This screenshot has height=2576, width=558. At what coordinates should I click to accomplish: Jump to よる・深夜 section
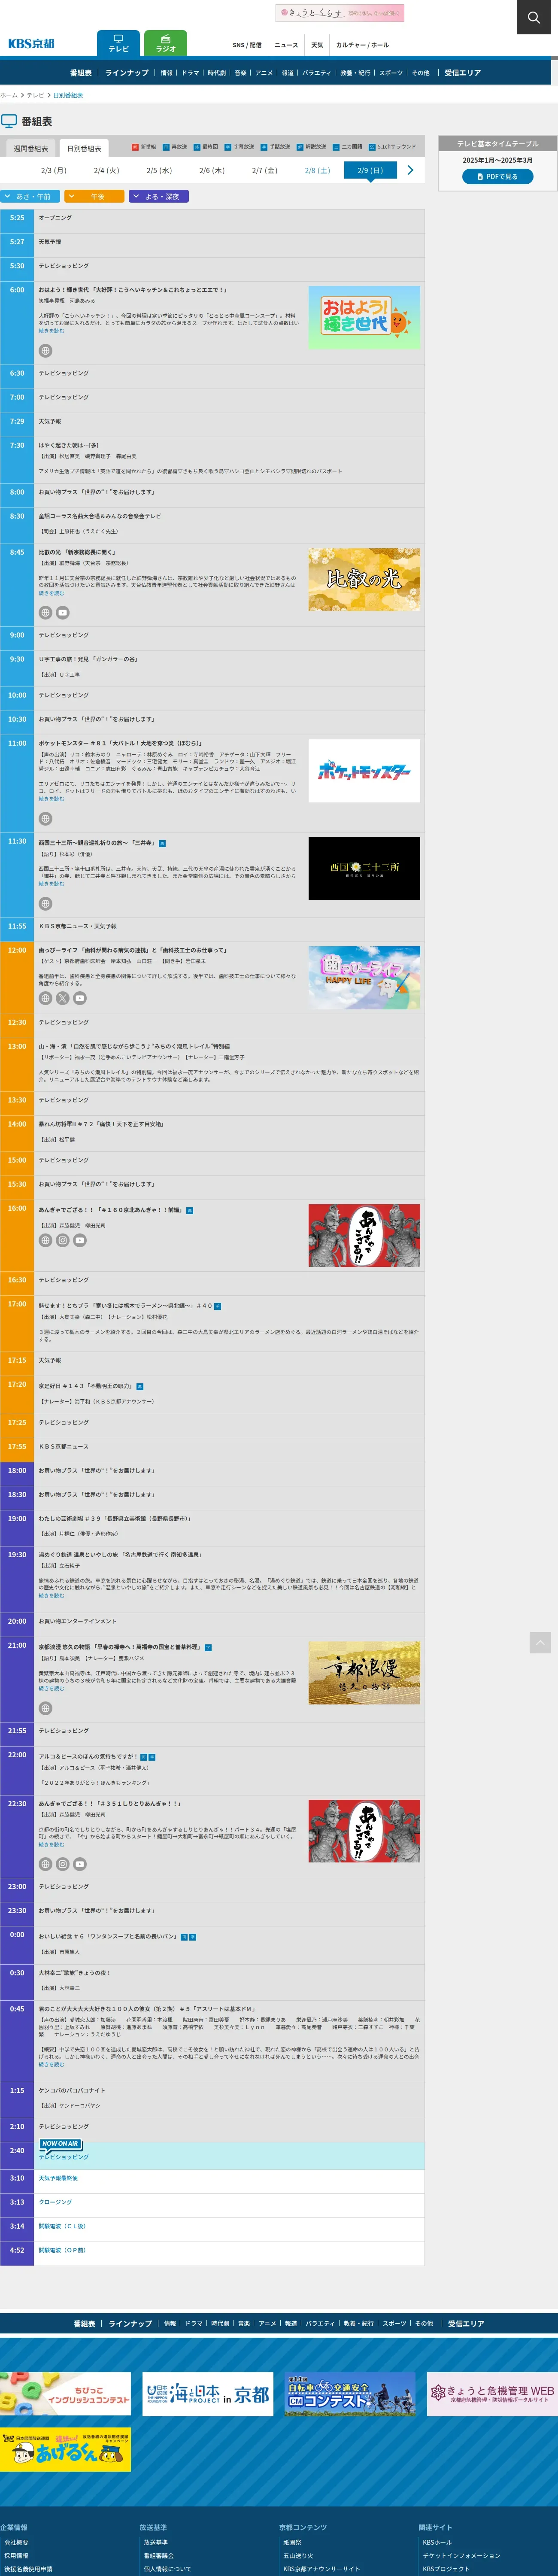click(158, 197)
